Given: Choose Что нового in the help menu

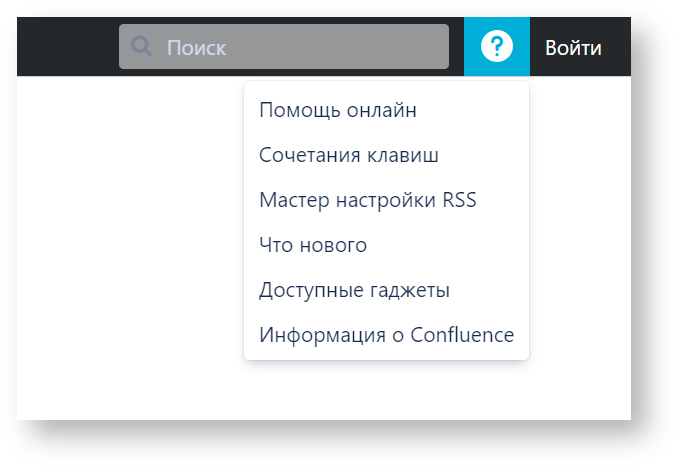Looking at the screenshot, I should click(313, 245).
